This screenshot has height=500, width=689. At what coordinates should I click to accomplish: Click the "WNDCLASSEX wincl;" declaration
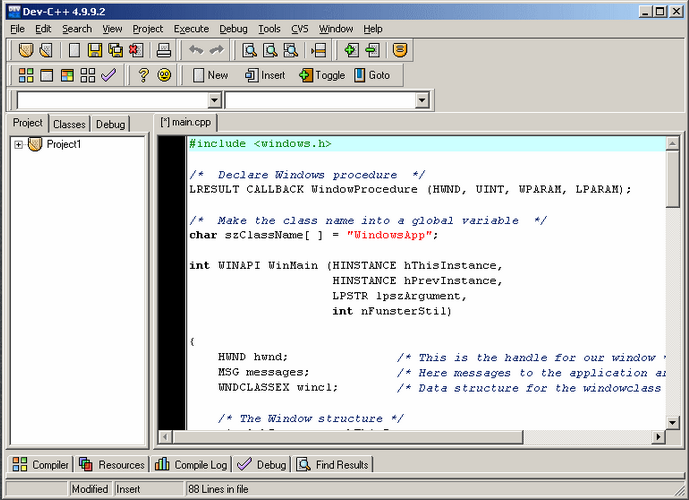278,387
